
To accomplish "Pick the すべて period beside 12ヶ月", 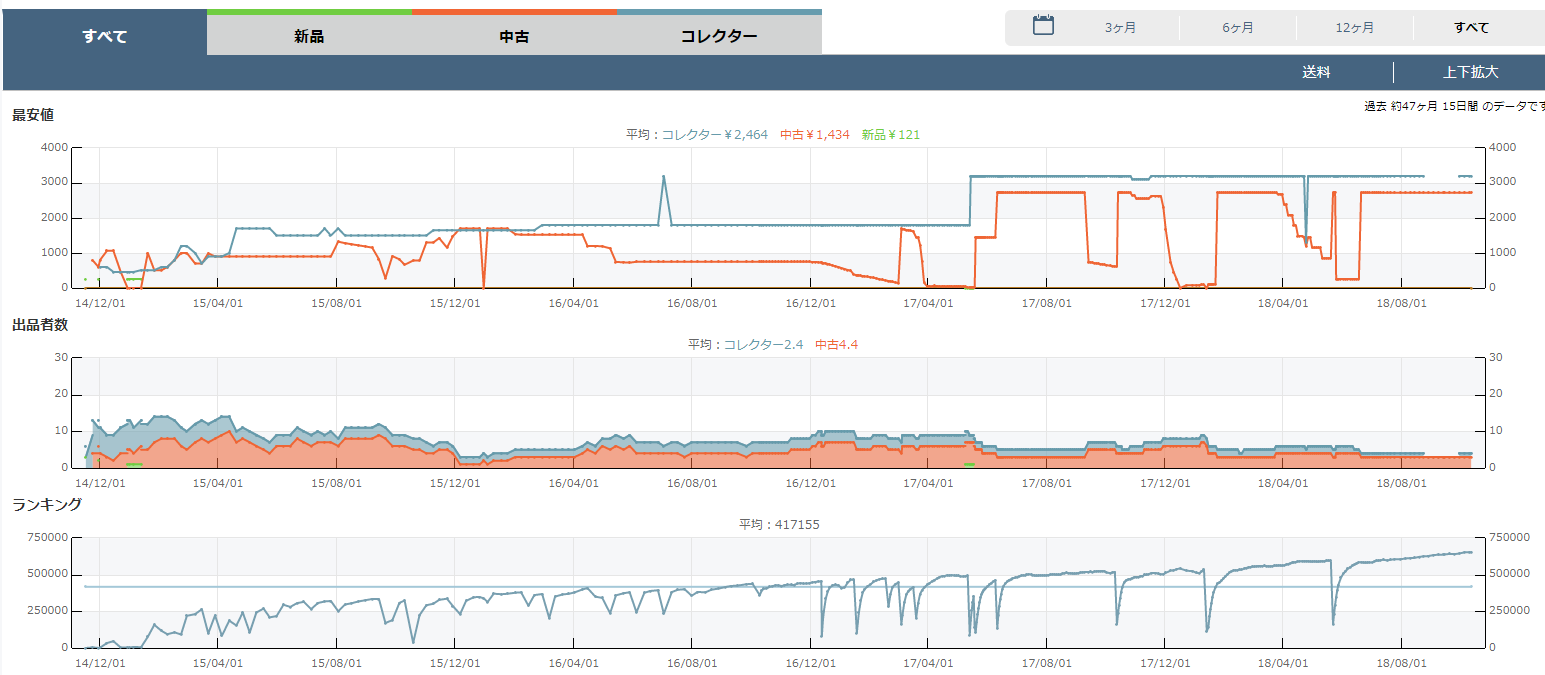I will tap(1471, 28).
